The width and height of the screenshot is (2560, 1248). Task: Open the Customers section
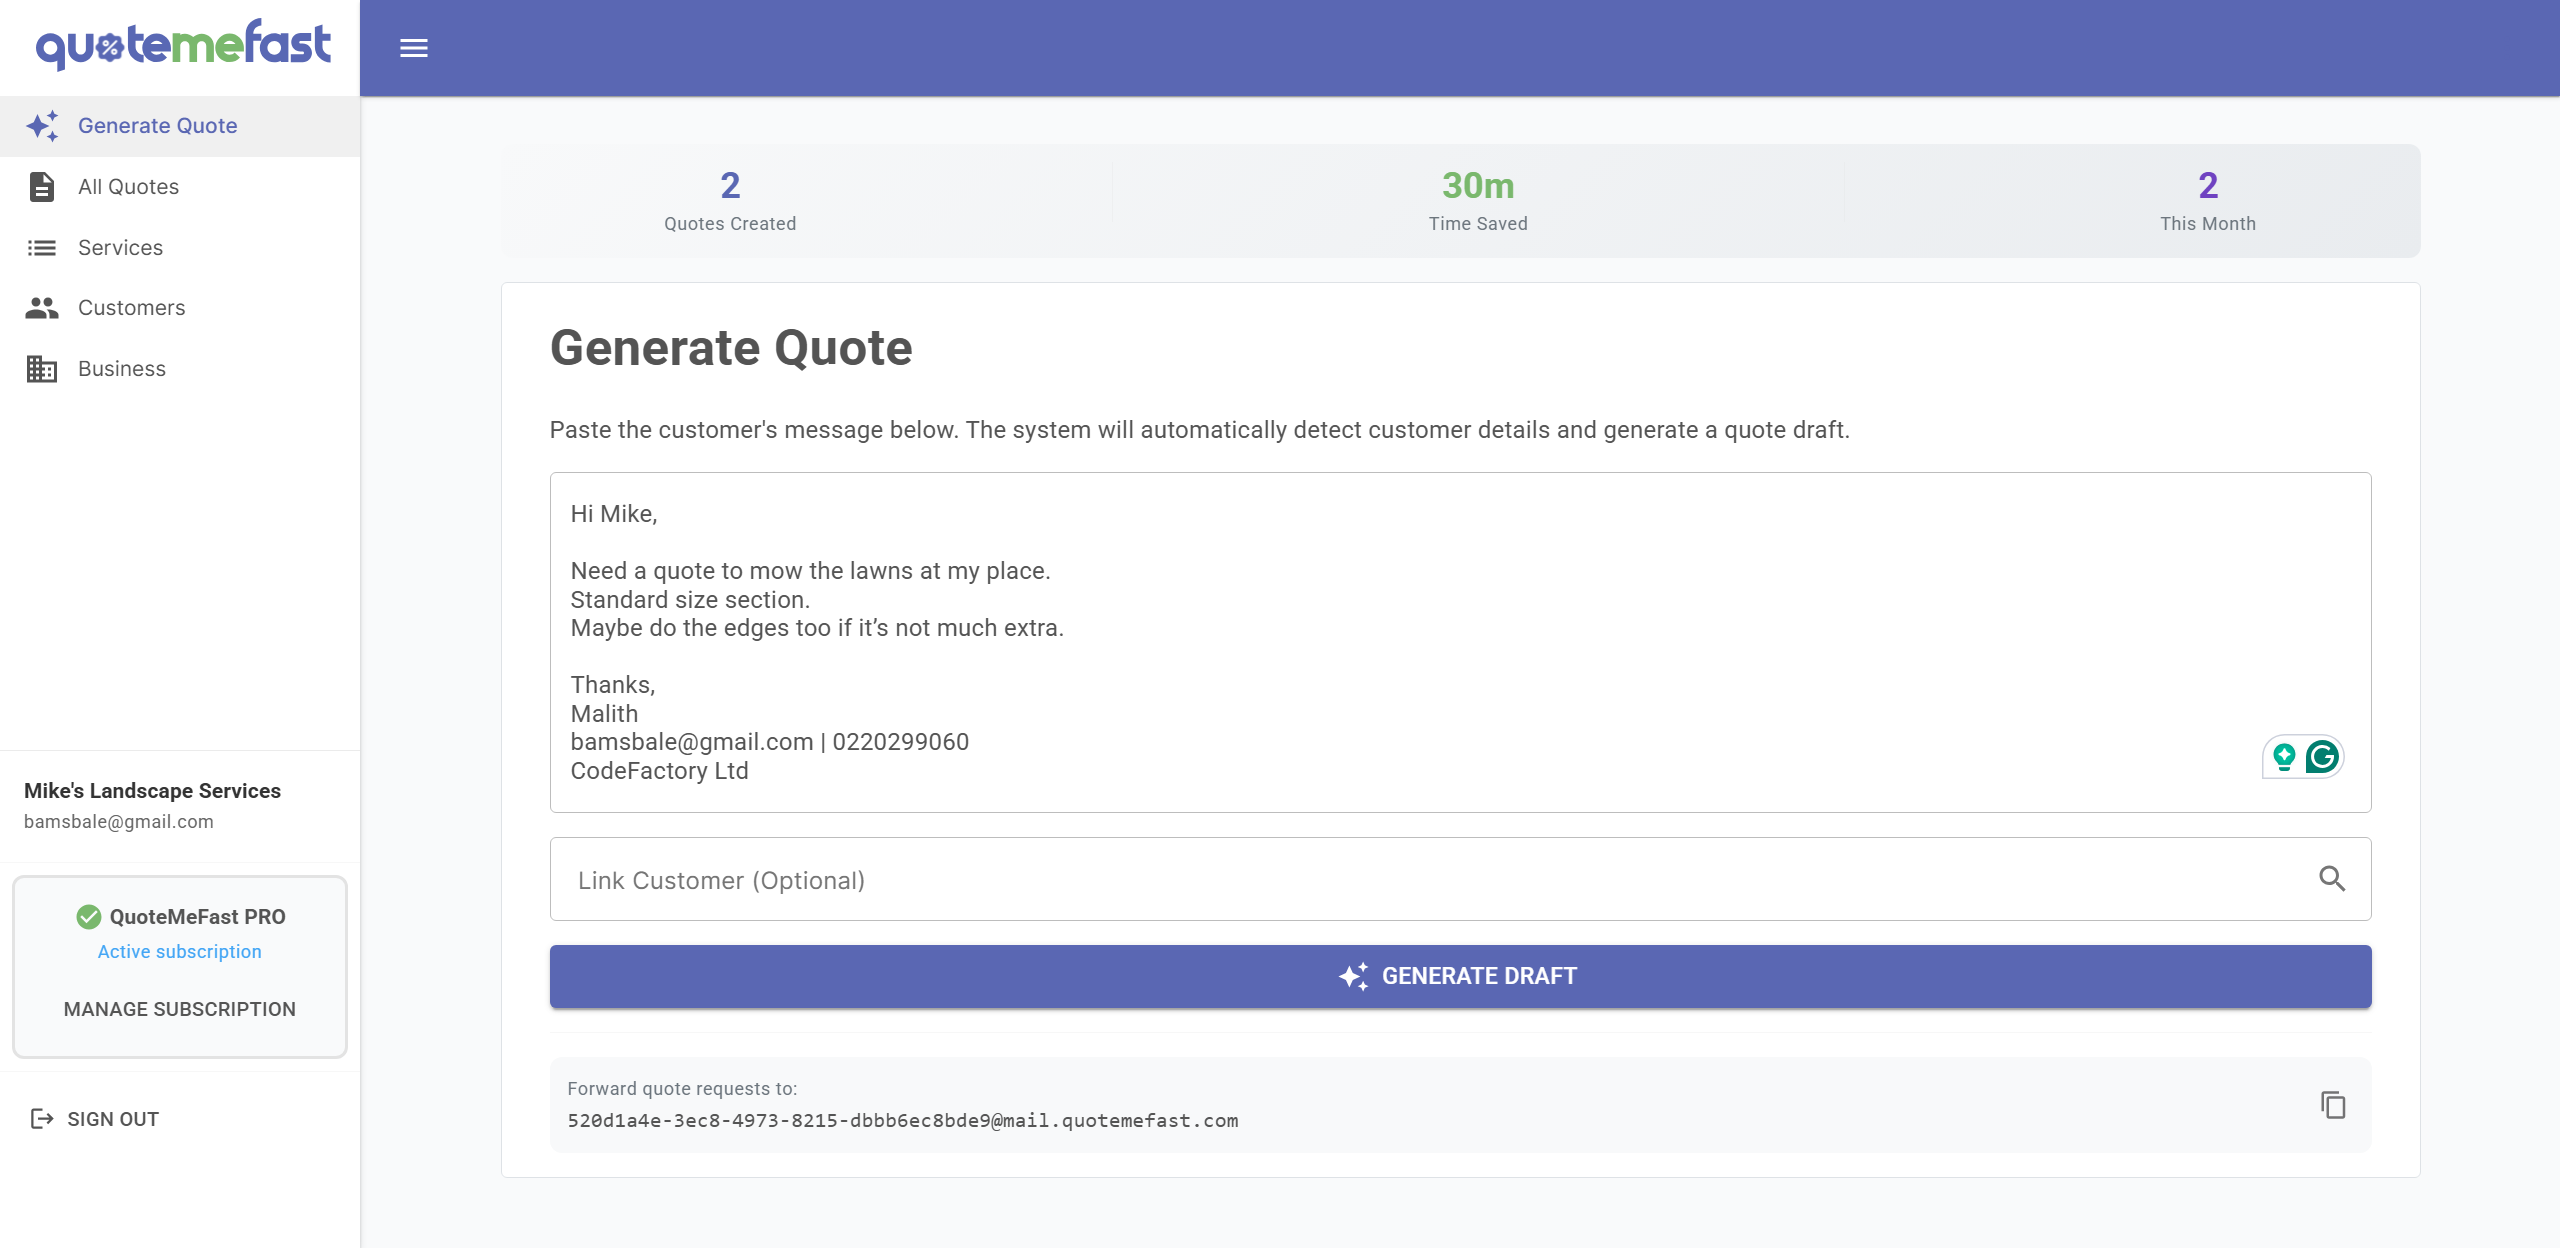180,308
